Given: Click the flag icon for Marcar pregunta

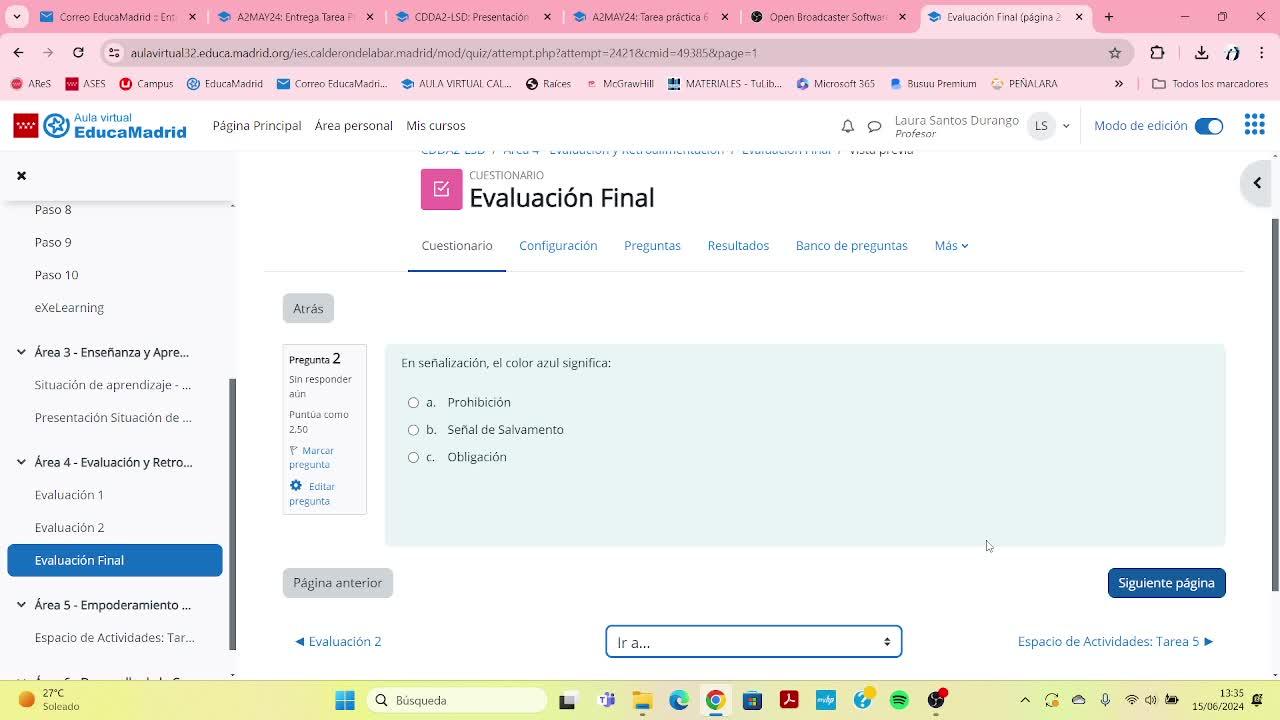Looking at the screenshot, I should tap(294, 451).
